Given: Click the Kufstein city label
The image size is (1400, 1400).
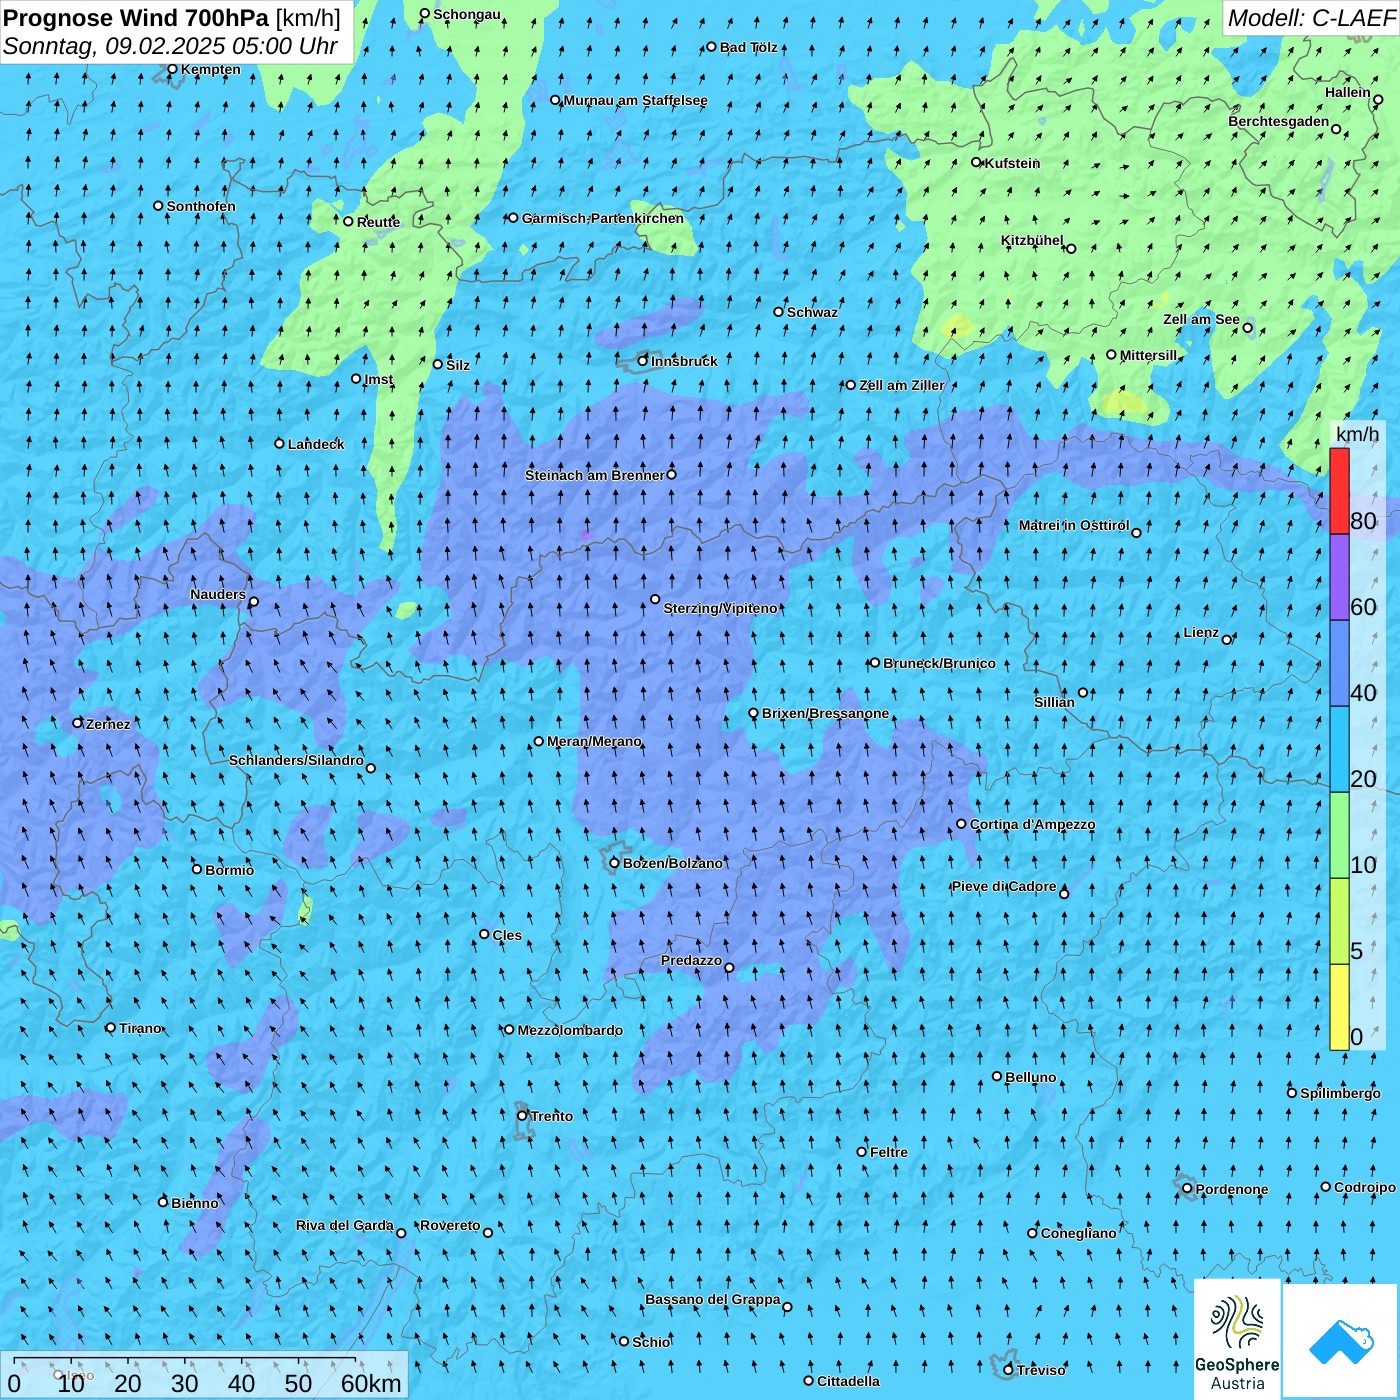Looking at the screenshot, I should pos(1012,163).
